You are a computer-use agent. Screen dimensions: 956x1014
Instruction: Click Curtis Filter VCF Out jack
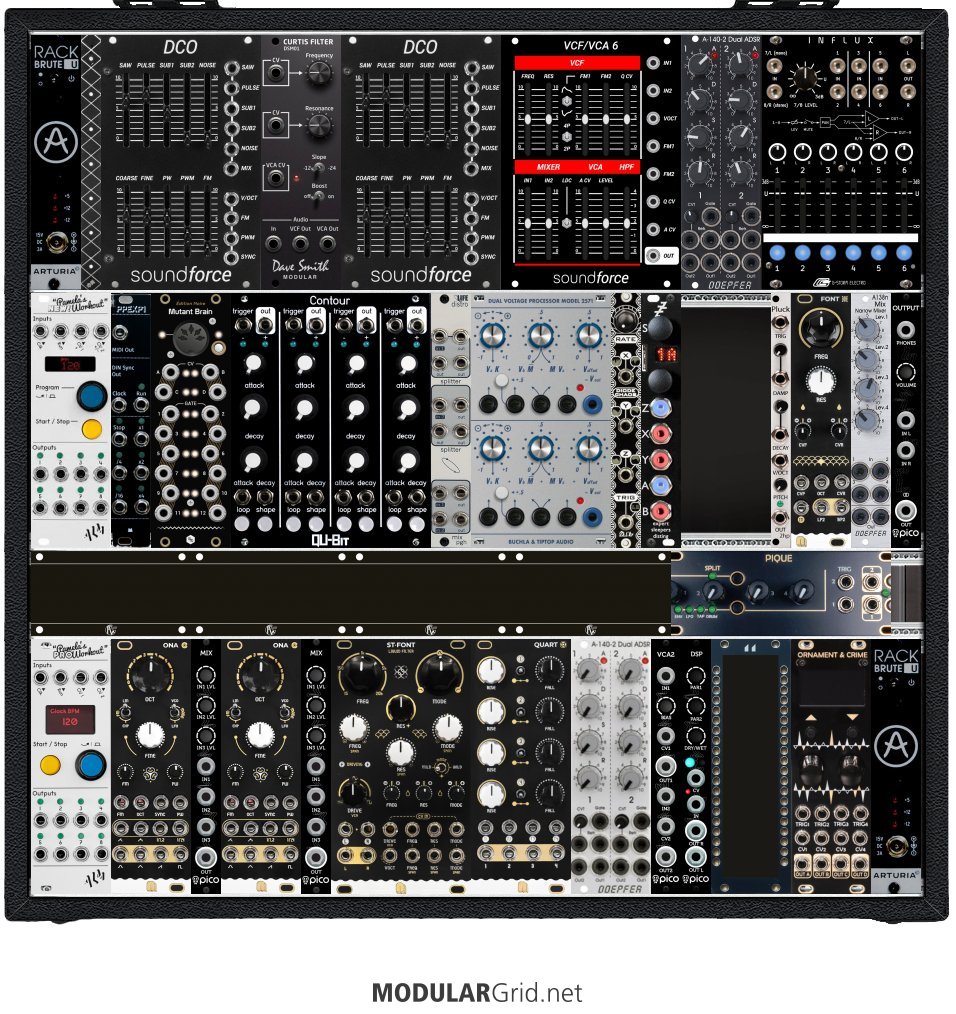pos(300,243)
